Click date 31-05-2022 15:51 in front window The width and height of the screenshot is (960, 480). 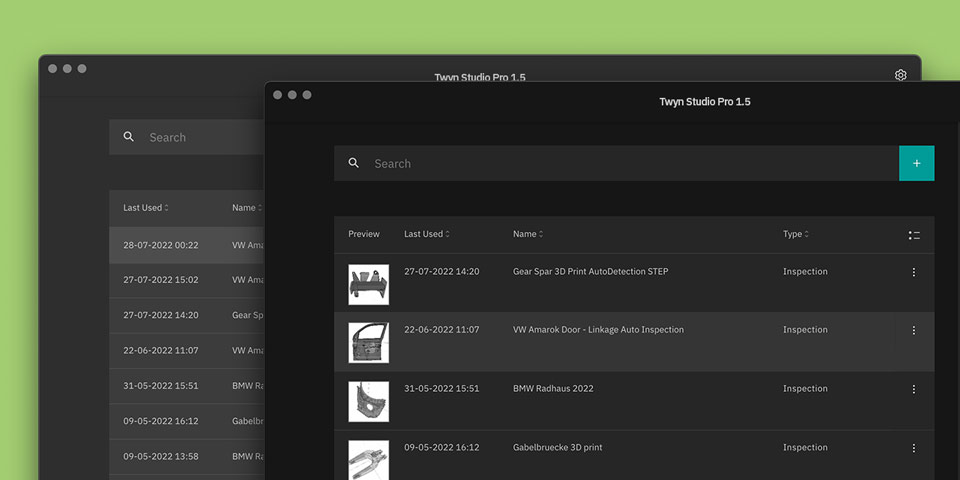tap(441, 388)
